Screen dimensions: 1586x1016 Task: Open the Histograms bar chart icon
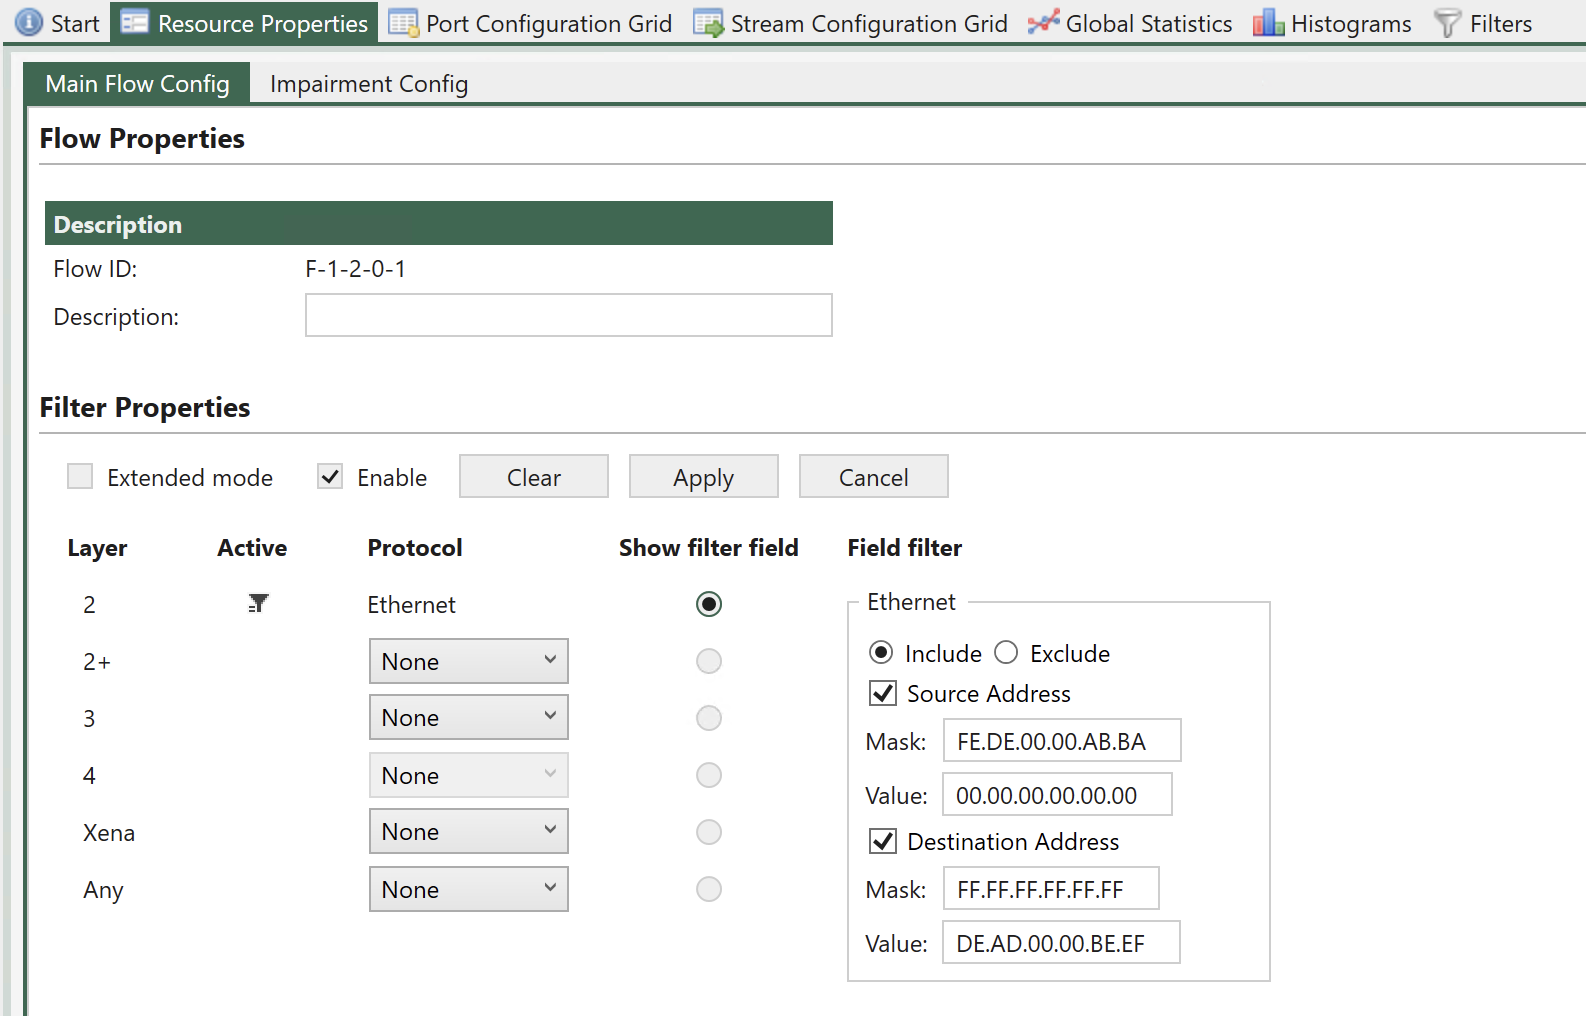pyautogui.click(x=1268, y=22)
